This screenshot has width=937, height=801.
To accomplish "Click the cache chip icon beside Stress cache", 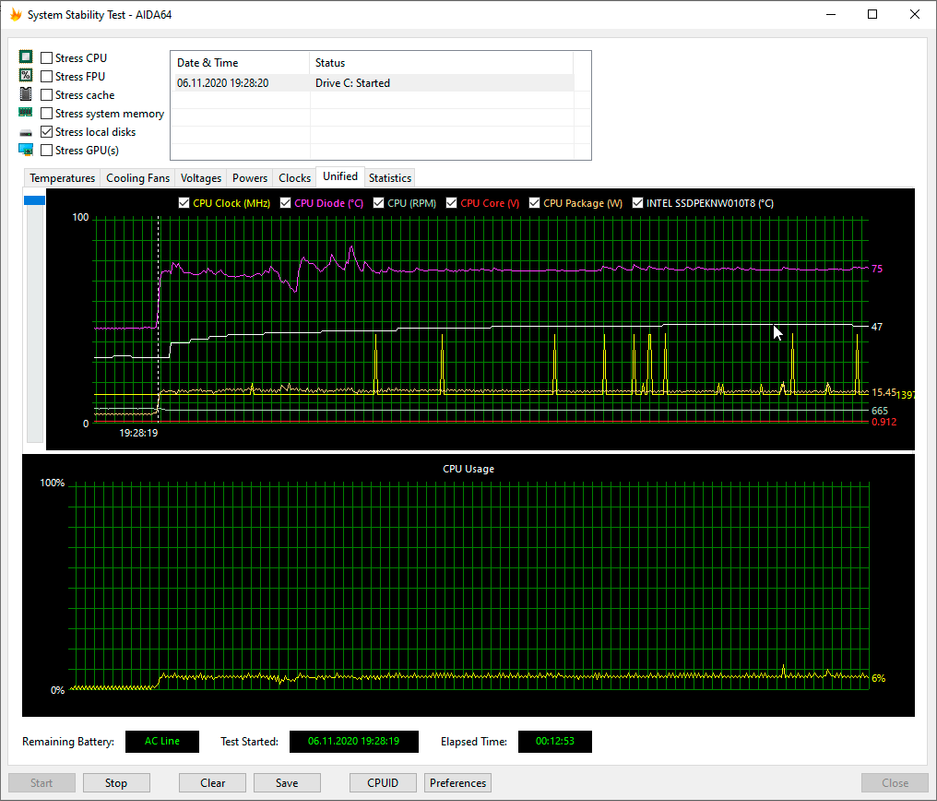I will point(26,94).
